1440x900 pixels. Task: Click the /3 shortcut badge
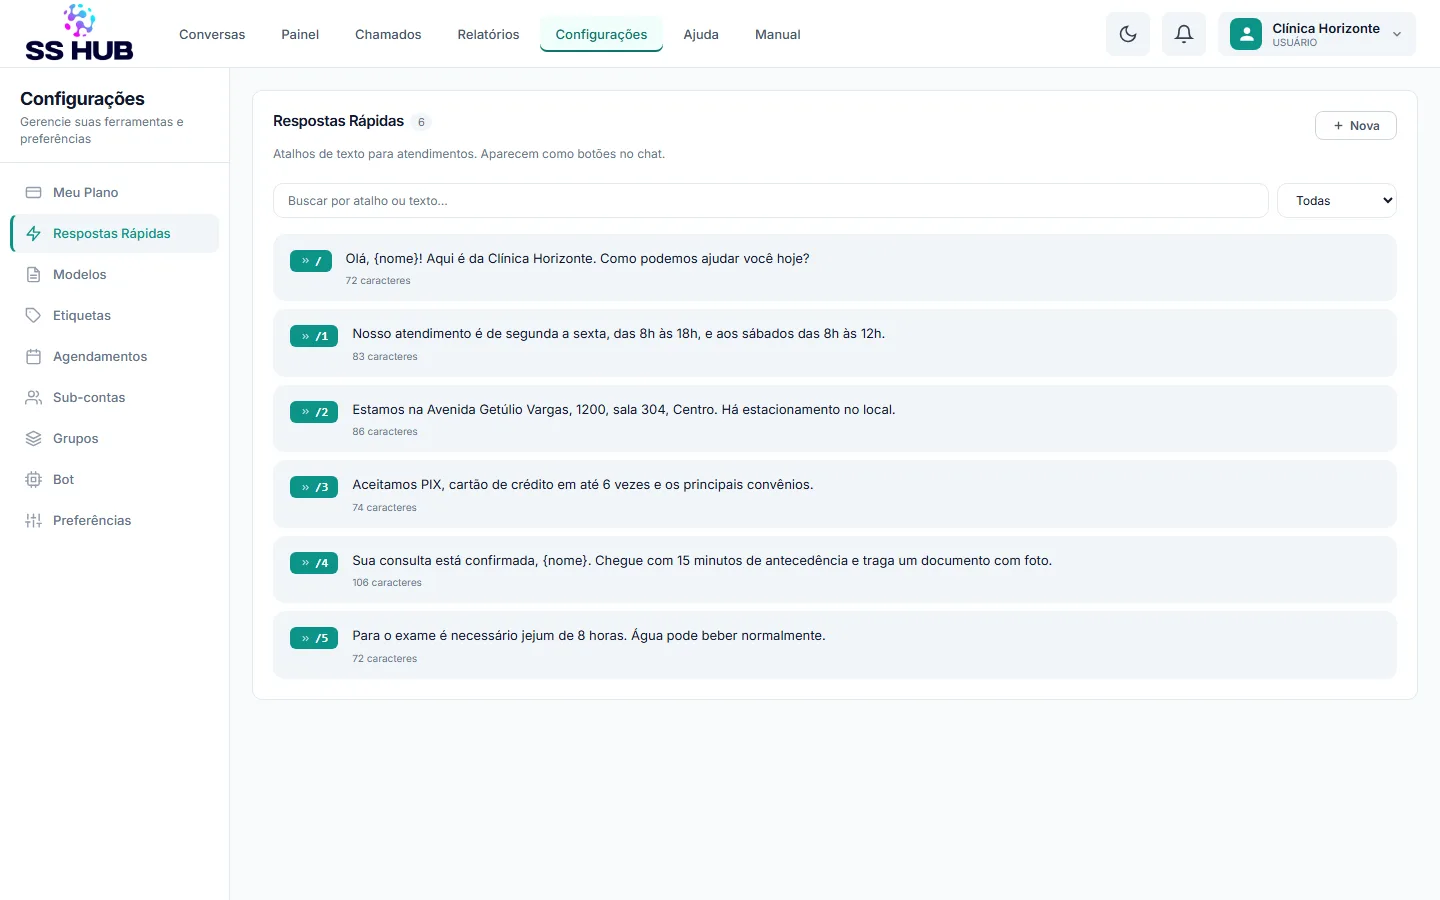click(x=314, y=487)
